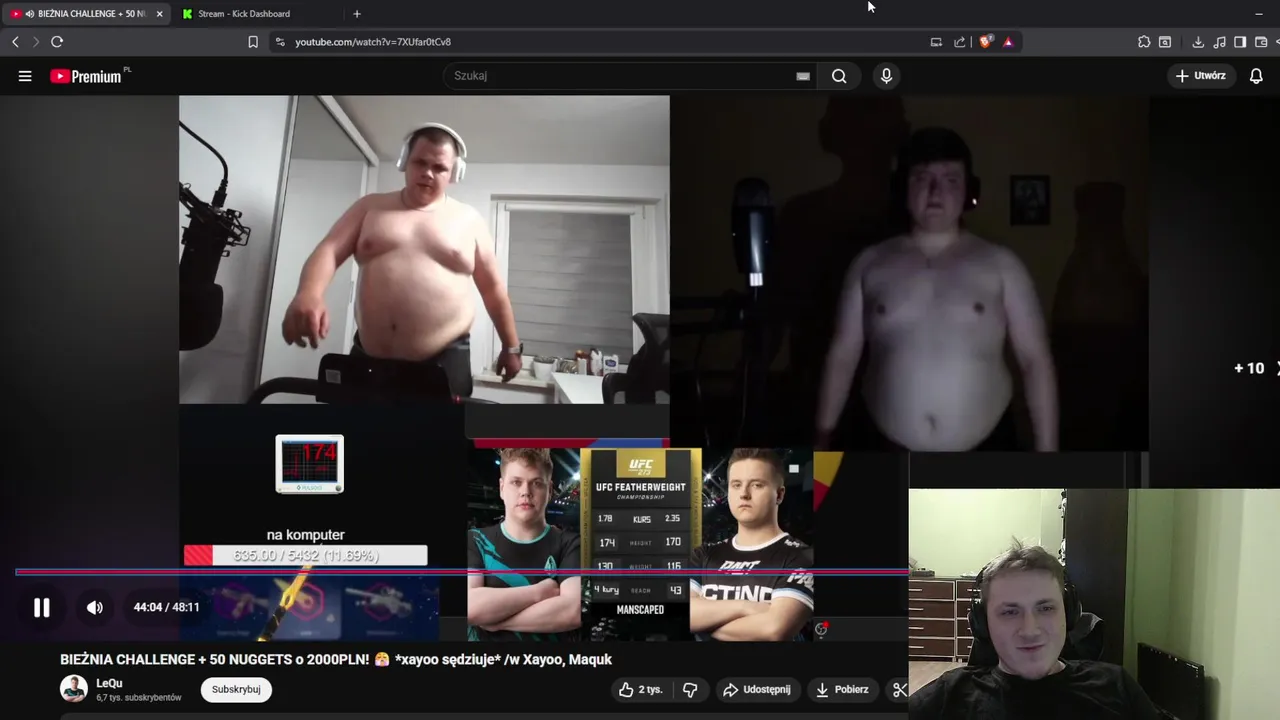Open YouTube notifications bell

(1256, 76)
